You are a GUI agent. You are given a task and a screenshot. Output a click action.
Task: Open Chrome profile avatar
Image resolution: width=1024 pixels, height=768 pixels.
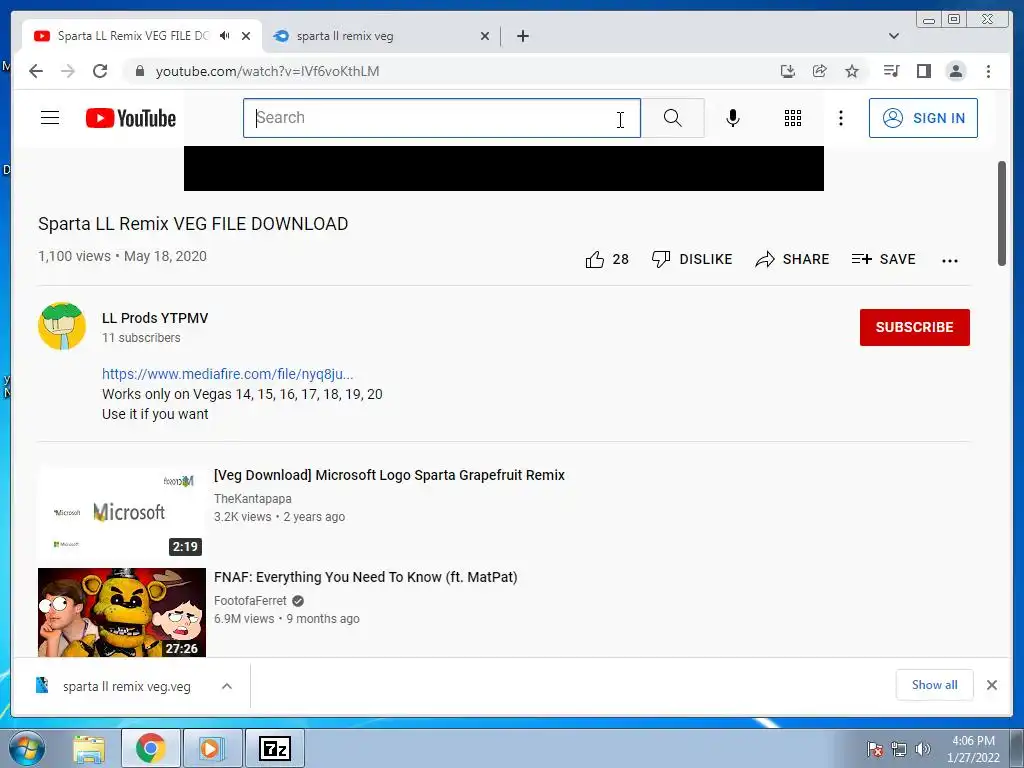955,71
